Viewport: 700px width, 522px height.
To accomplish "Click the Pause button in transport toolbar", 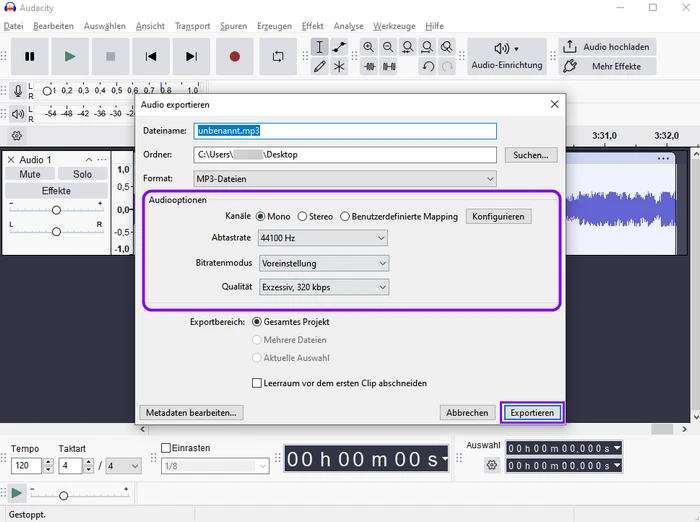I will pyautogui.click(x=29, y=56).
